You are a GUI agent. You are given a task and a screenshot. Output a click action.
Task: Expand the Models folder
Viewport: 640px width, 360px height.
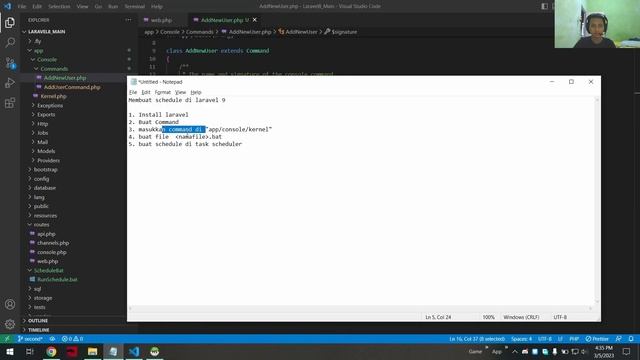[46, 151]
